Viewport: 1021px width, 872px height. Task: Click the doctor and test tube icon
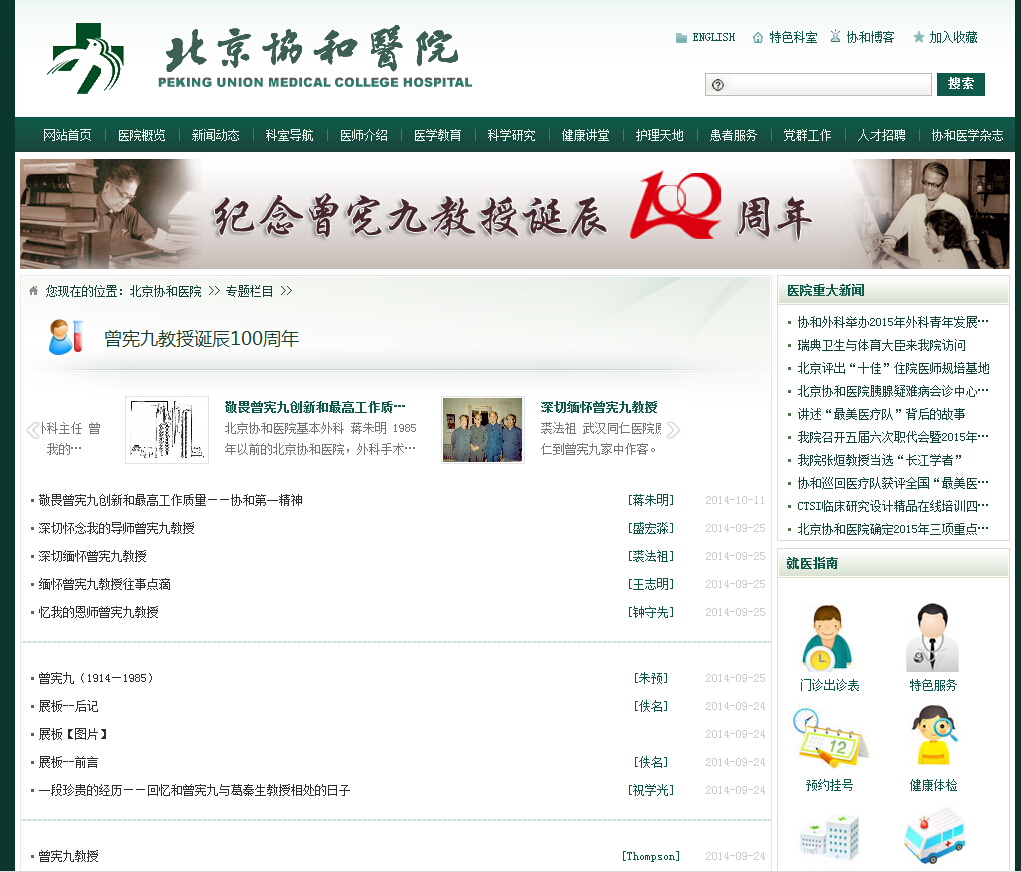pyautogui.click(x=66, y=337)
